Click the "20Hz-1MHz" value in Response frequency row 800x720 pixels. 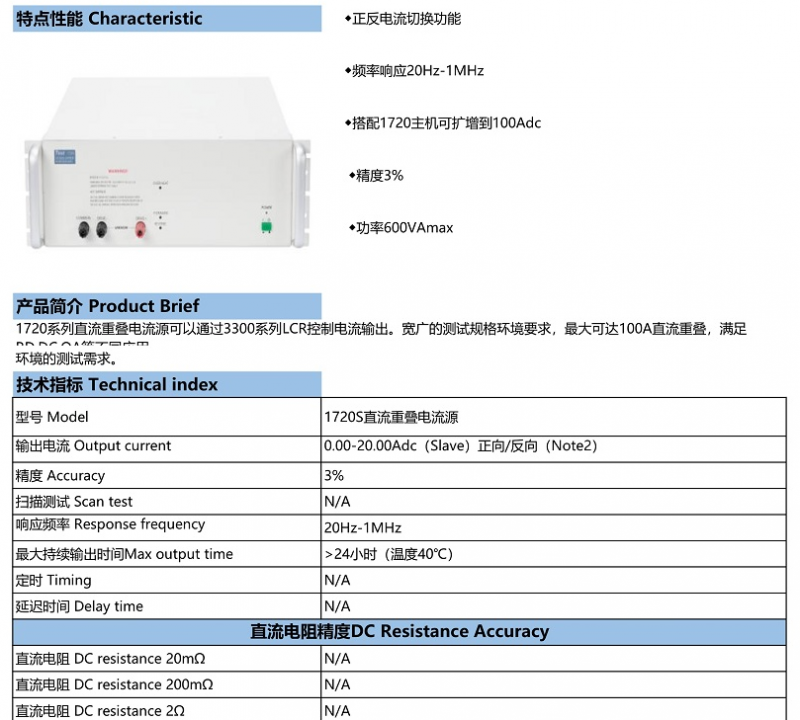(363, 528)
